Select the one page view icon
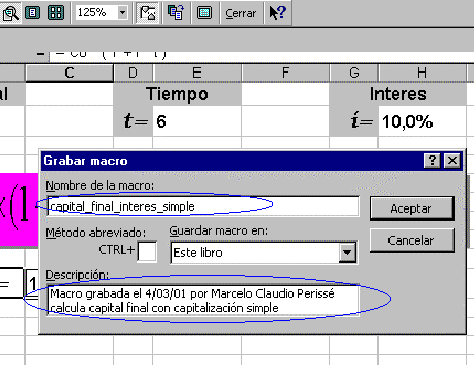Image resolution: width=474 pixels, height=365 pixels. tap(33, 13)
